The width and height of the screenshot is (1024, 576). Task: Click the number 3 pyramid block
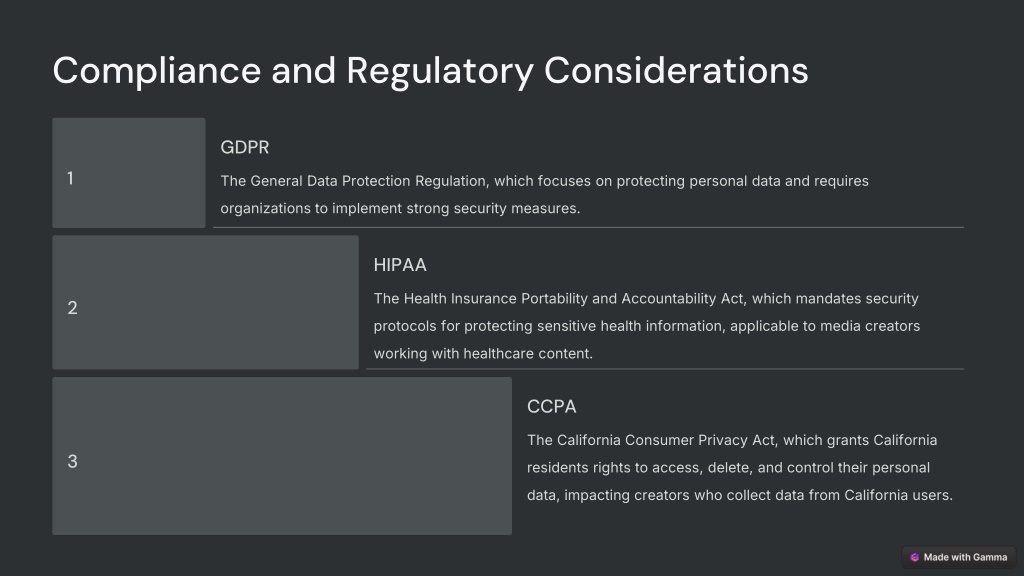(282, 456)
